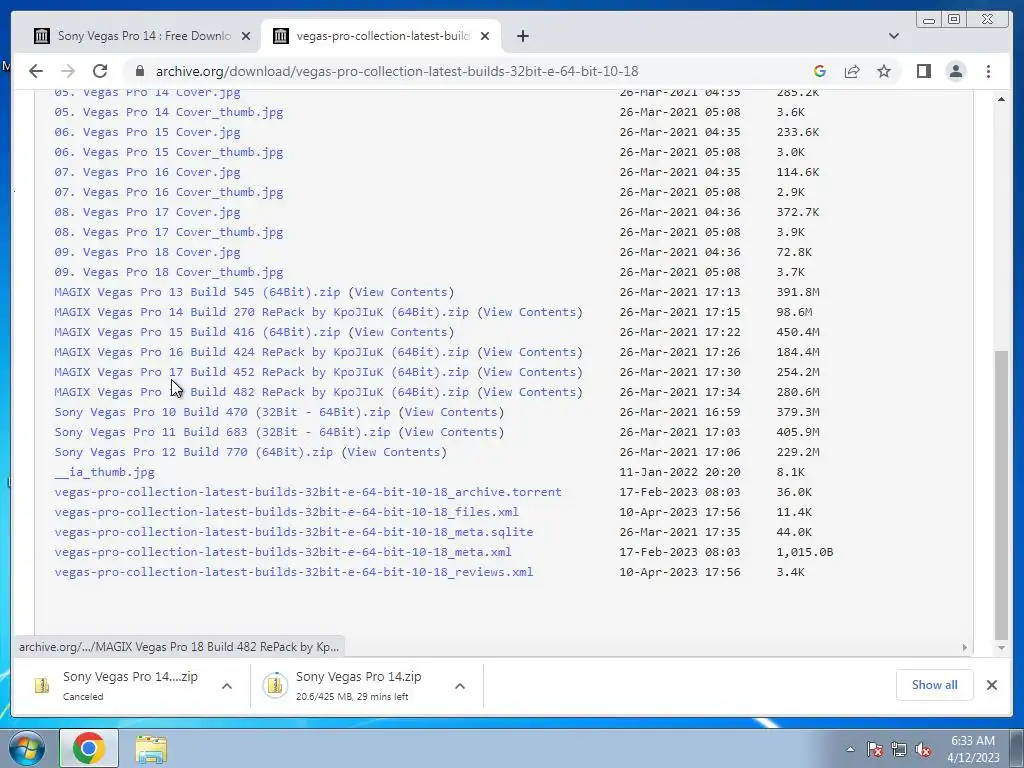Open 08. Vegas Pro 17 Cover.jpg
1024x768 pixels.
(x=147, y=212)
